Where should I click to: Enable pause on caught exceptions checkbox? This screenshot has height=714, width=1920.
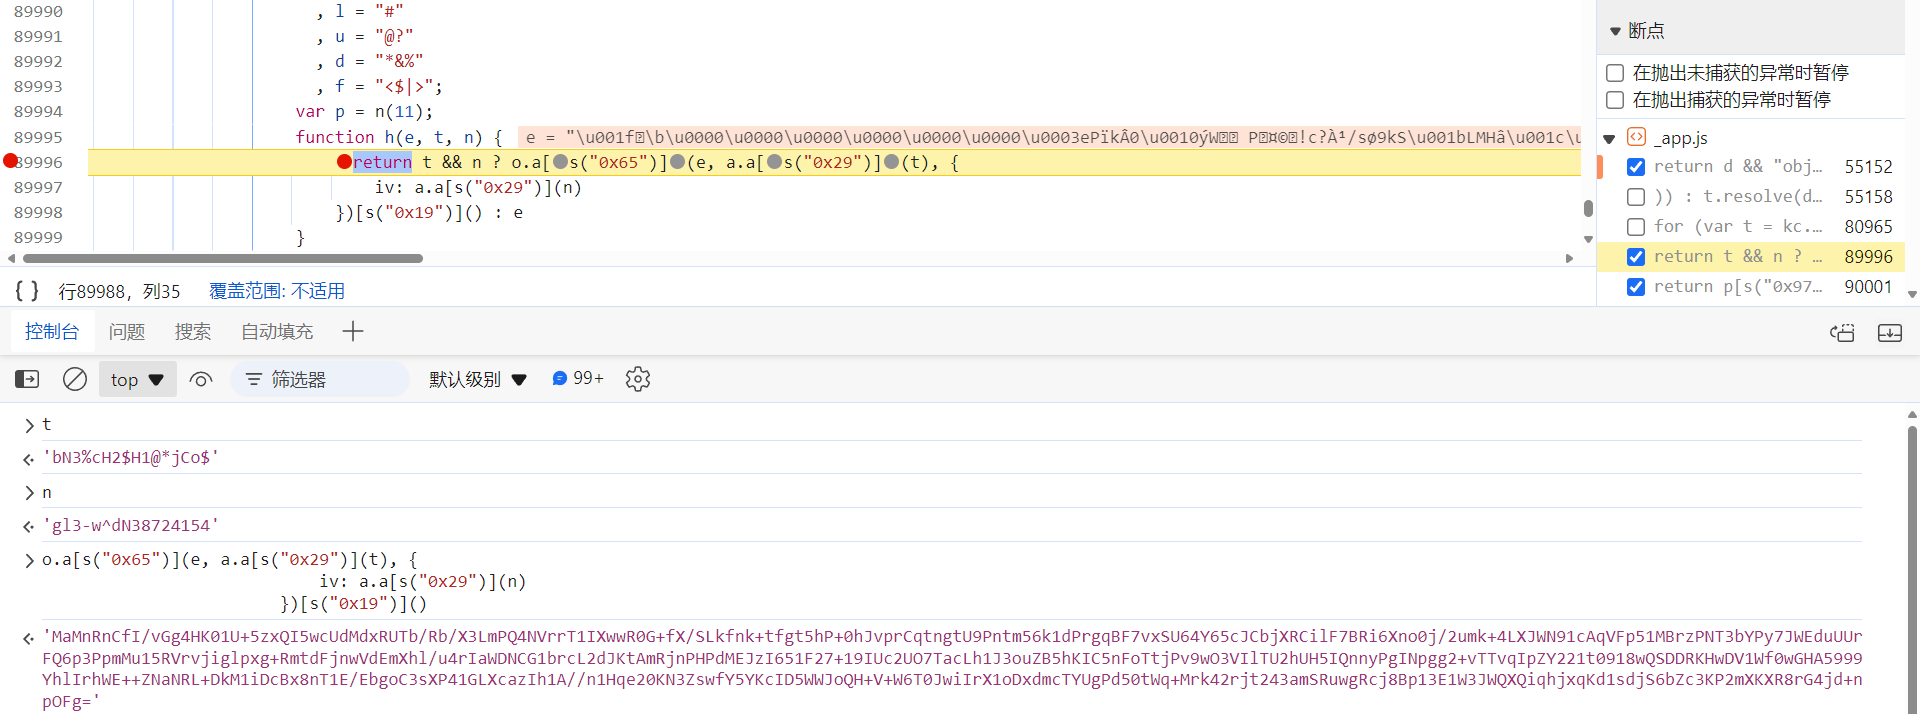point(1614,100)
